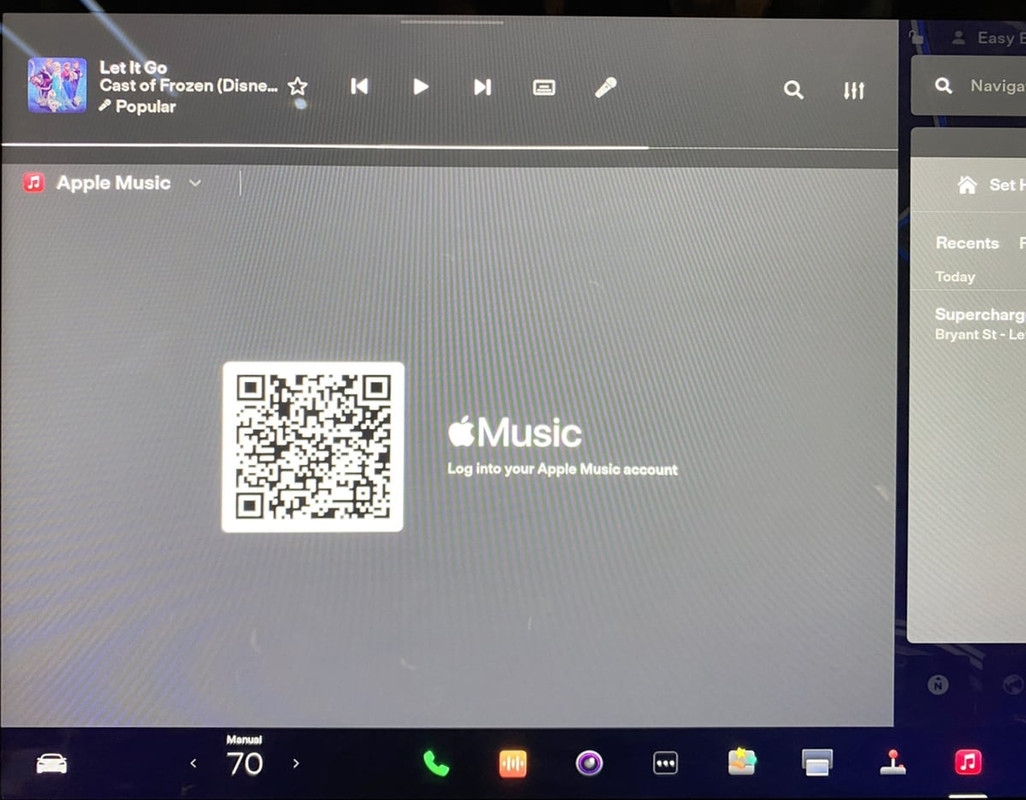1026x800 pixels.
Task: Search the media library magnifier icon
Action: point(793,90)
